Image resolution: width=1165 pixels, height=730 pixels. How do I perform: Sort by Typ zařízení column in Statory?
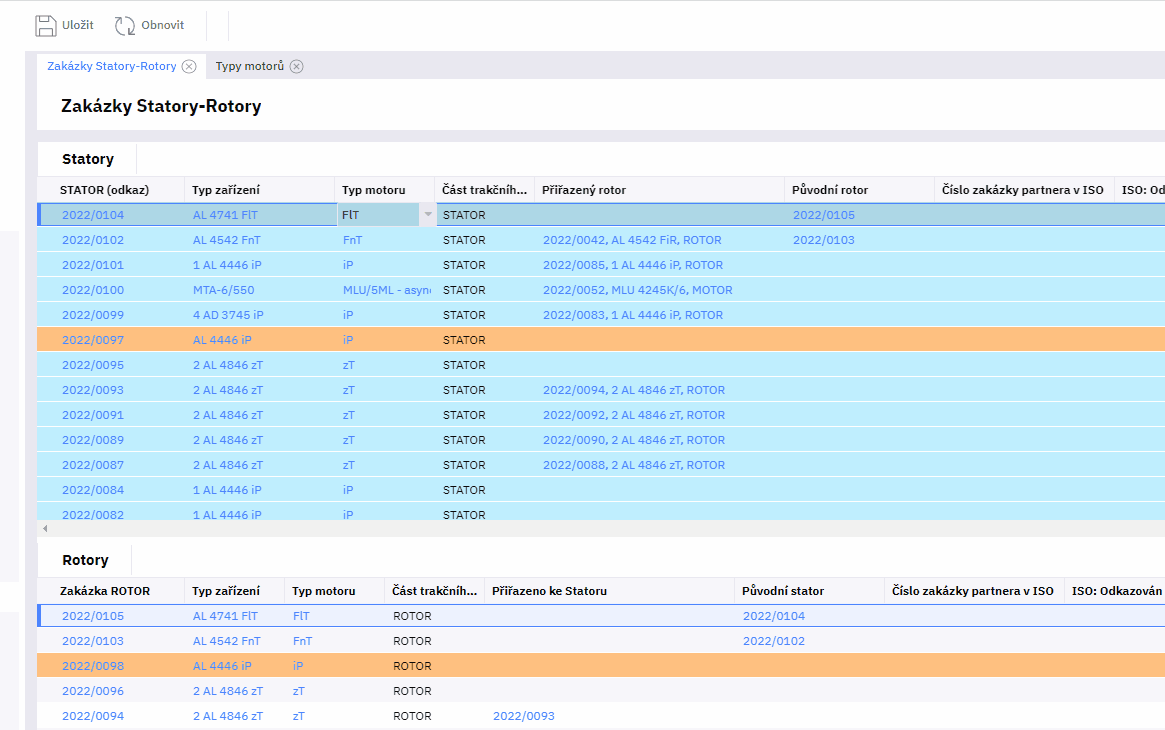(x=226, y=190)
